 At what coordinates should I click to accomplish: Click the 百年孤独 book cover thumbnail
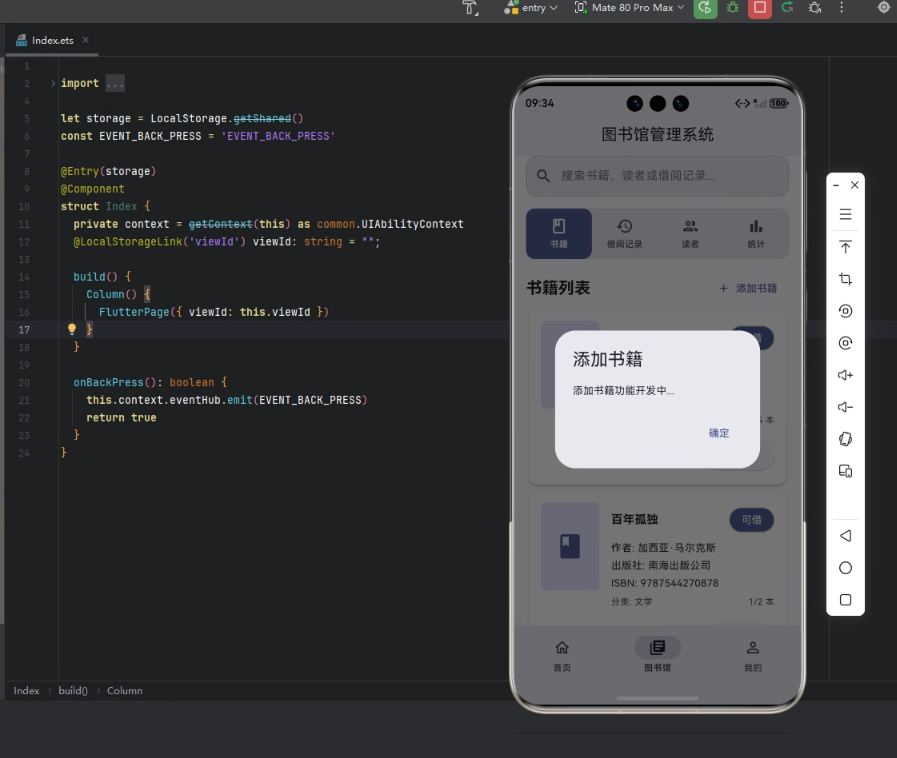pos(570,546)
